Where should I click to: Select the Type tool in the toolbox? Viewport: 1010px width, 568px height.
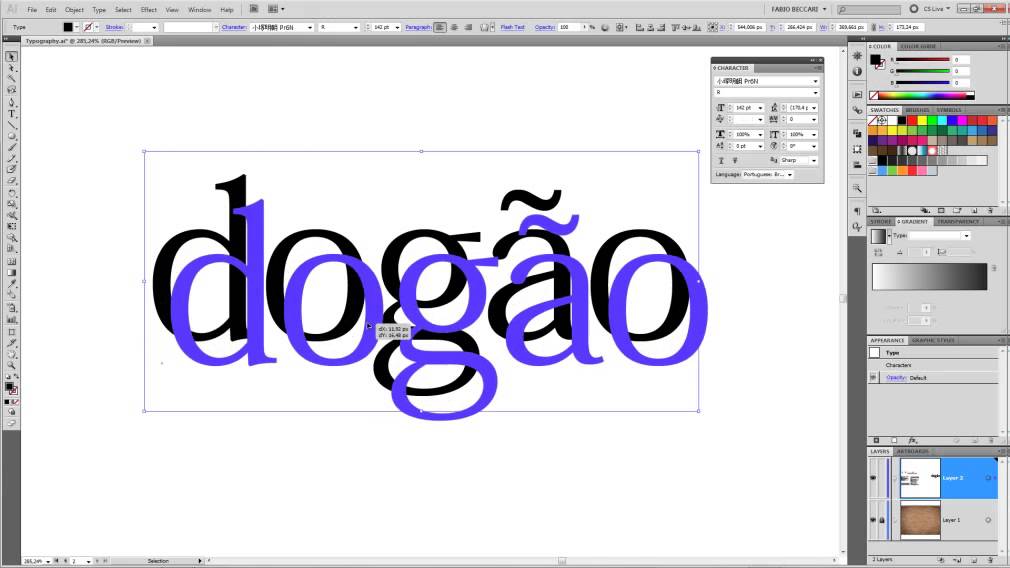point(11,113)
